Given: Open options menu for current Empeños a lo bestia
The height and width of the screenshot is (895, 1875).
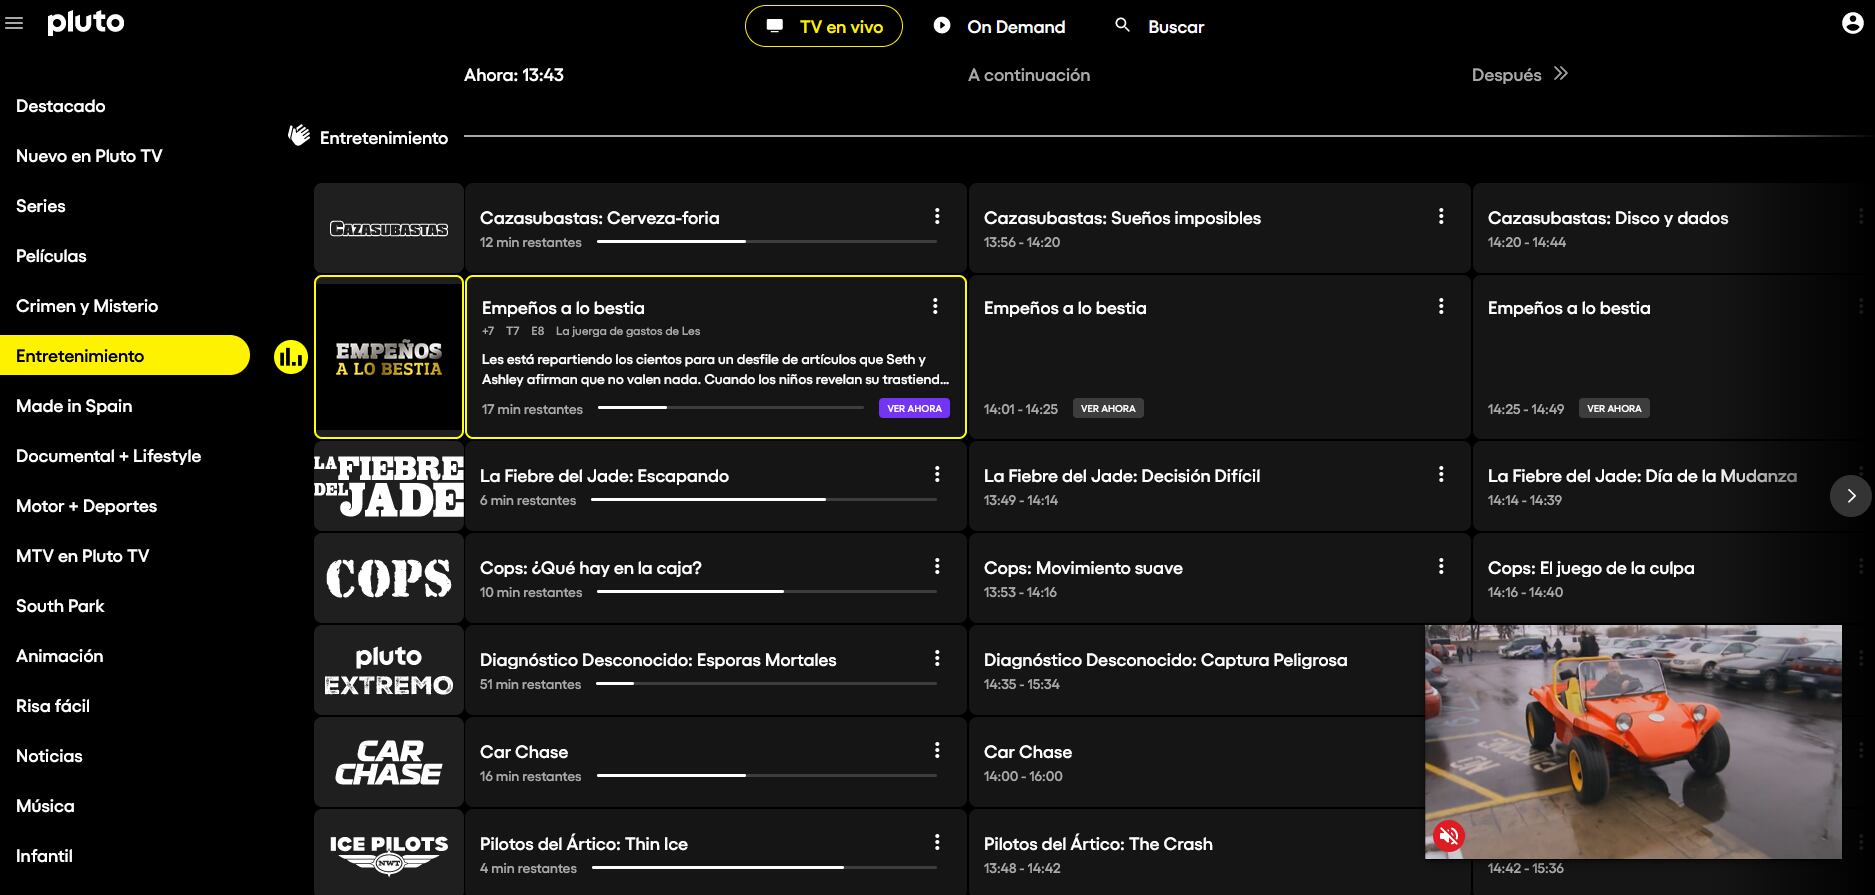Looking at the screenshot, I should click(935, 306).
